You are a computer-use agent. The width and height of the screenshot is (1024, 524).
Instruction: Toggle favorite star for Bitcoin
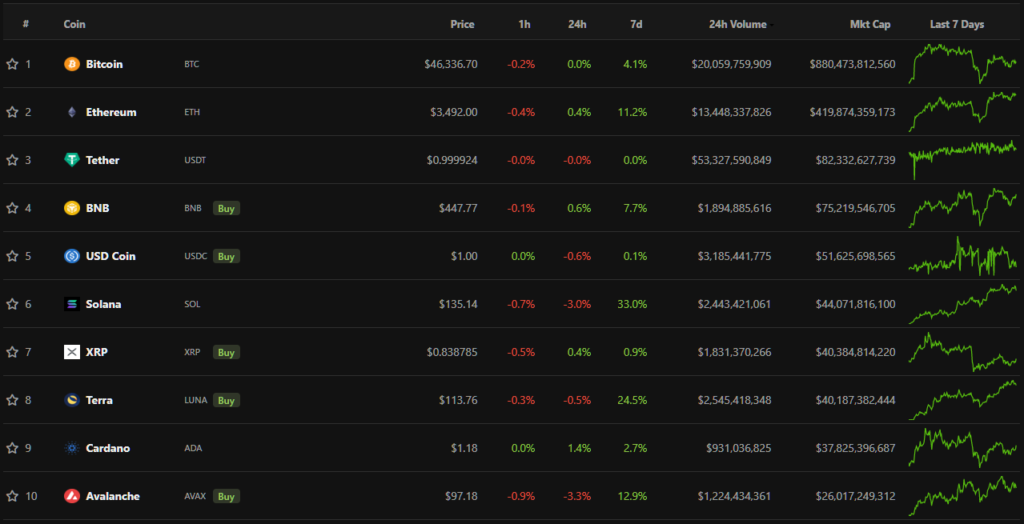pos(12,64)
